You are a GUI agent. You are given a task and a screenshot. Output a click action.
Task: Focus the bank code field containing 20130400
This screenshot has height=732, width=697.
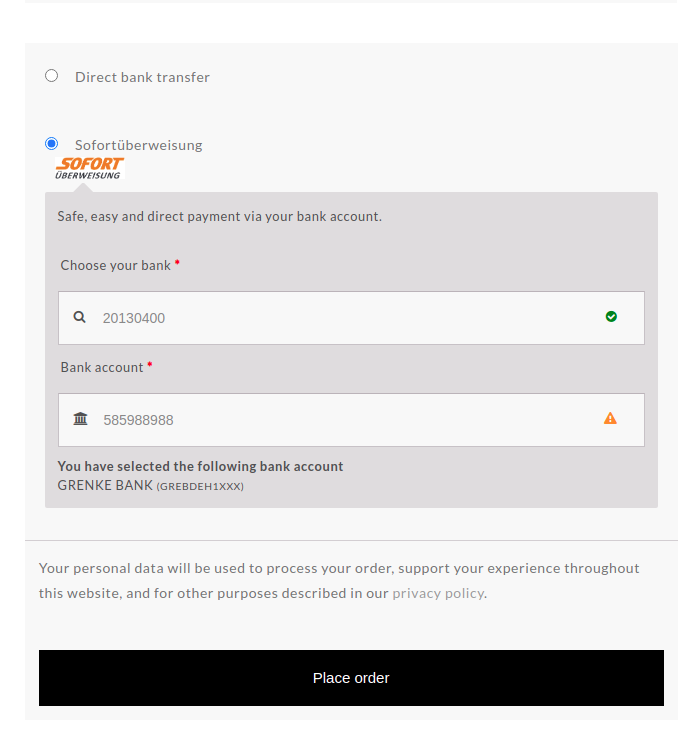click(x=340, y=318)
